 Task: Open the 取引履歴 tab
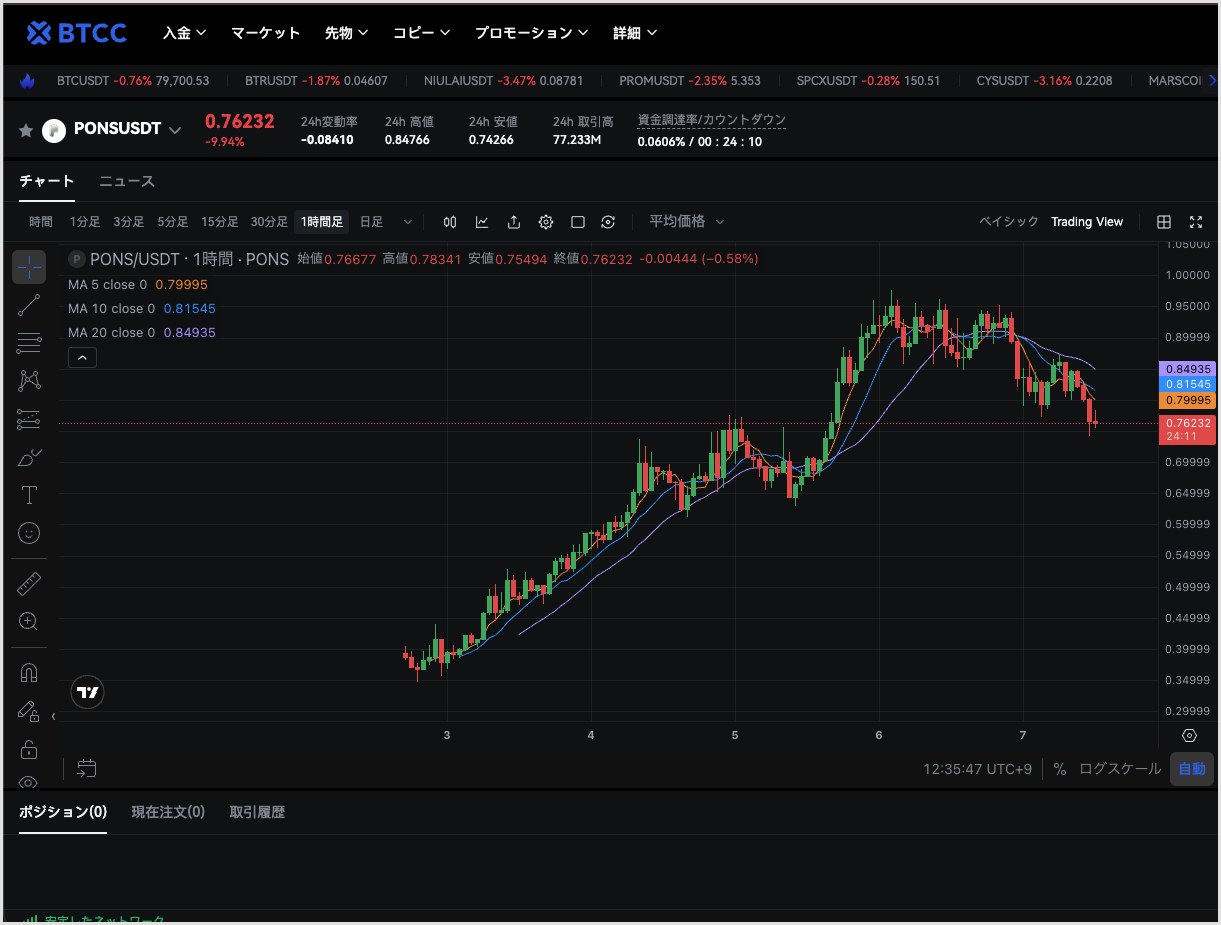point(257,812)
